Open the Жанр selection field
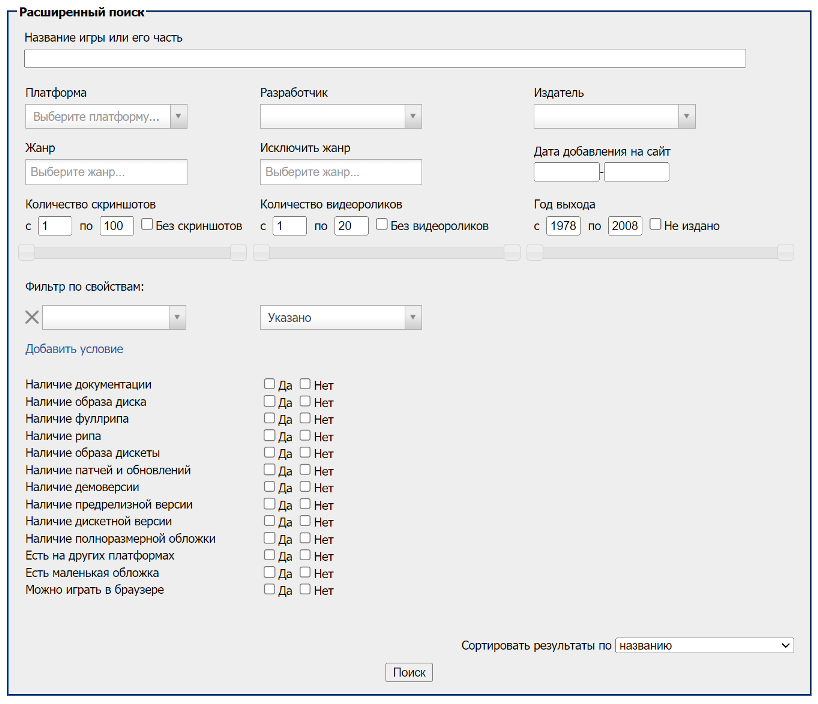Image resolution: width=818 pixels, height=704 pixels. click(x=105, y=172)
